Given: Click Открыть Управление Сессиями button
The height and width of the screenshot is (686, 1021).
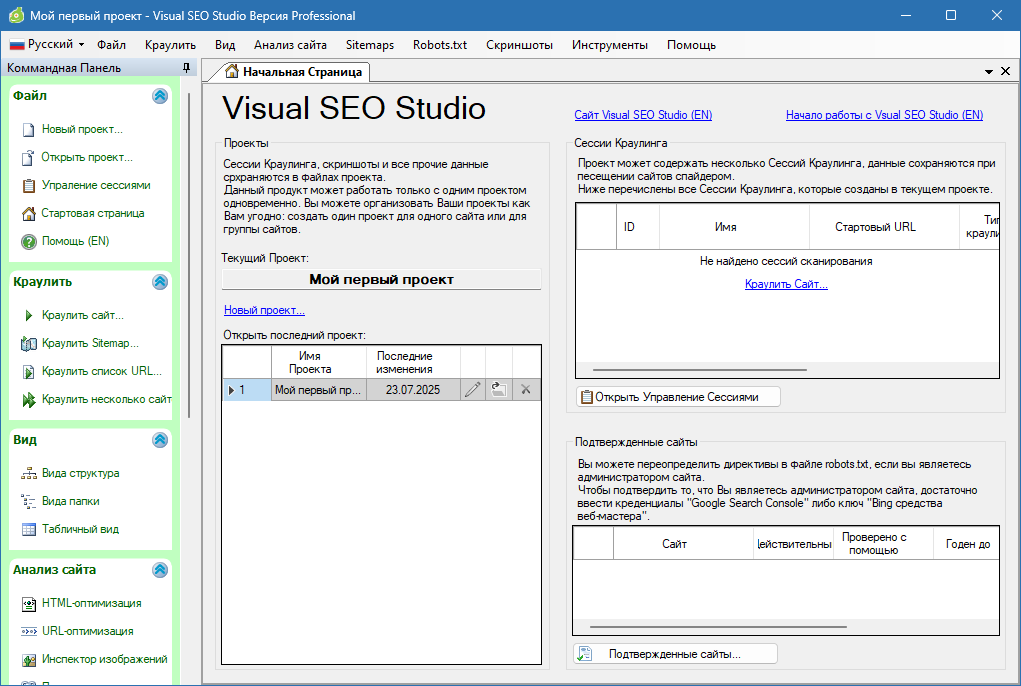Looking at the screenshot, I should tap(678, 396).
